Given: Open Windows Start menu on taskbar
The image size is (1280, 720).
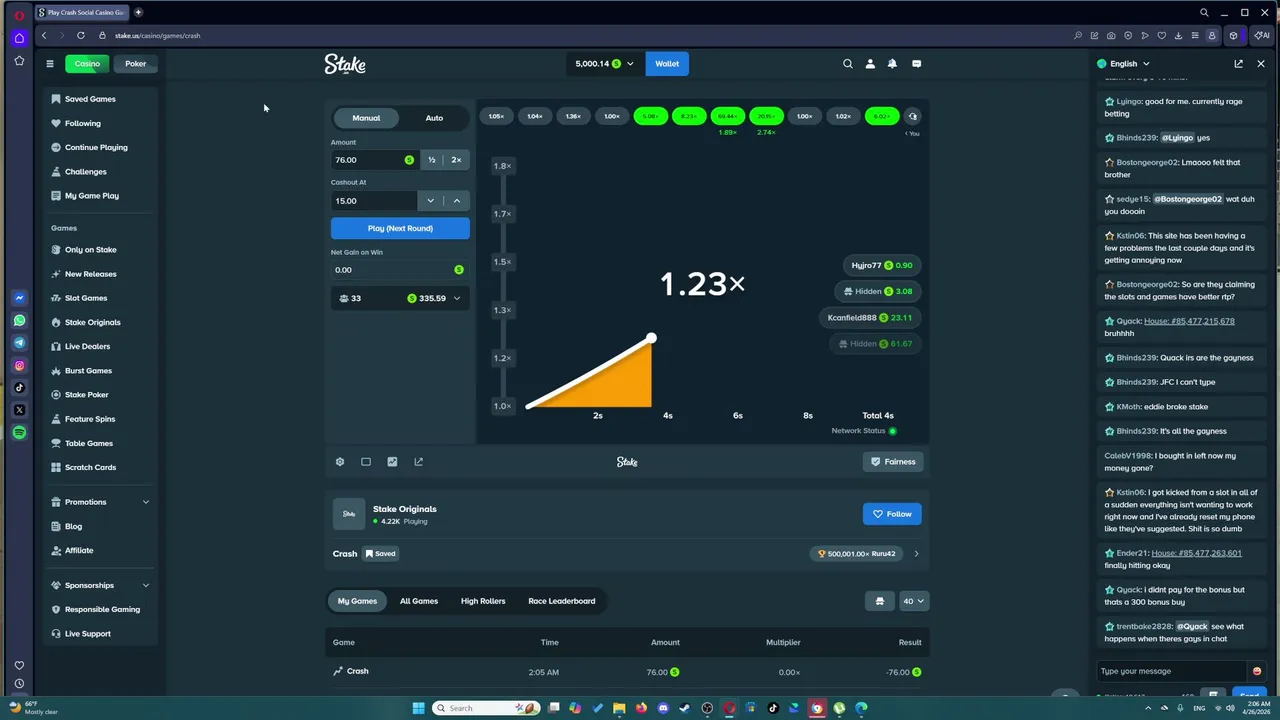Looking at the screenshot, I should click(x=418, y=708).
